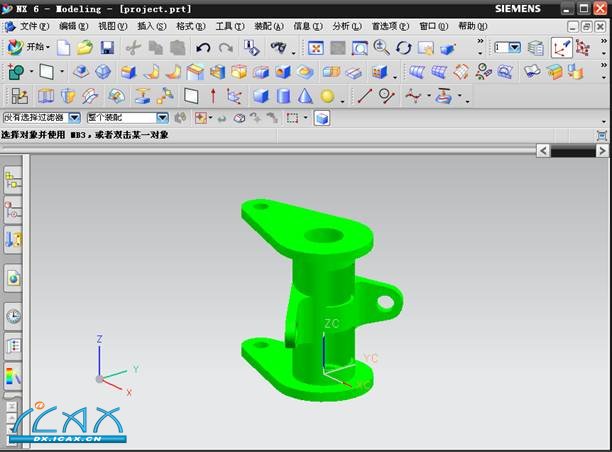Open the 首选项 (Preferences) menu
Viewport: 612px width, 452px height.
click(x=390, y=26)
